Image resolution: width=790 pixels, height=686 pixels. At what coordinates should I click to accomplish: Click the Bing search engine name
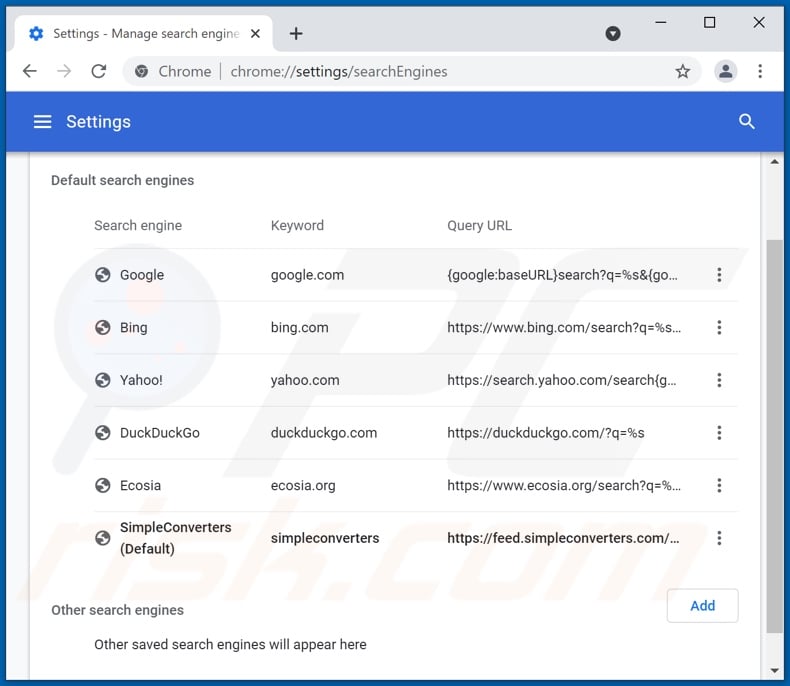click(x=134, y=327)
